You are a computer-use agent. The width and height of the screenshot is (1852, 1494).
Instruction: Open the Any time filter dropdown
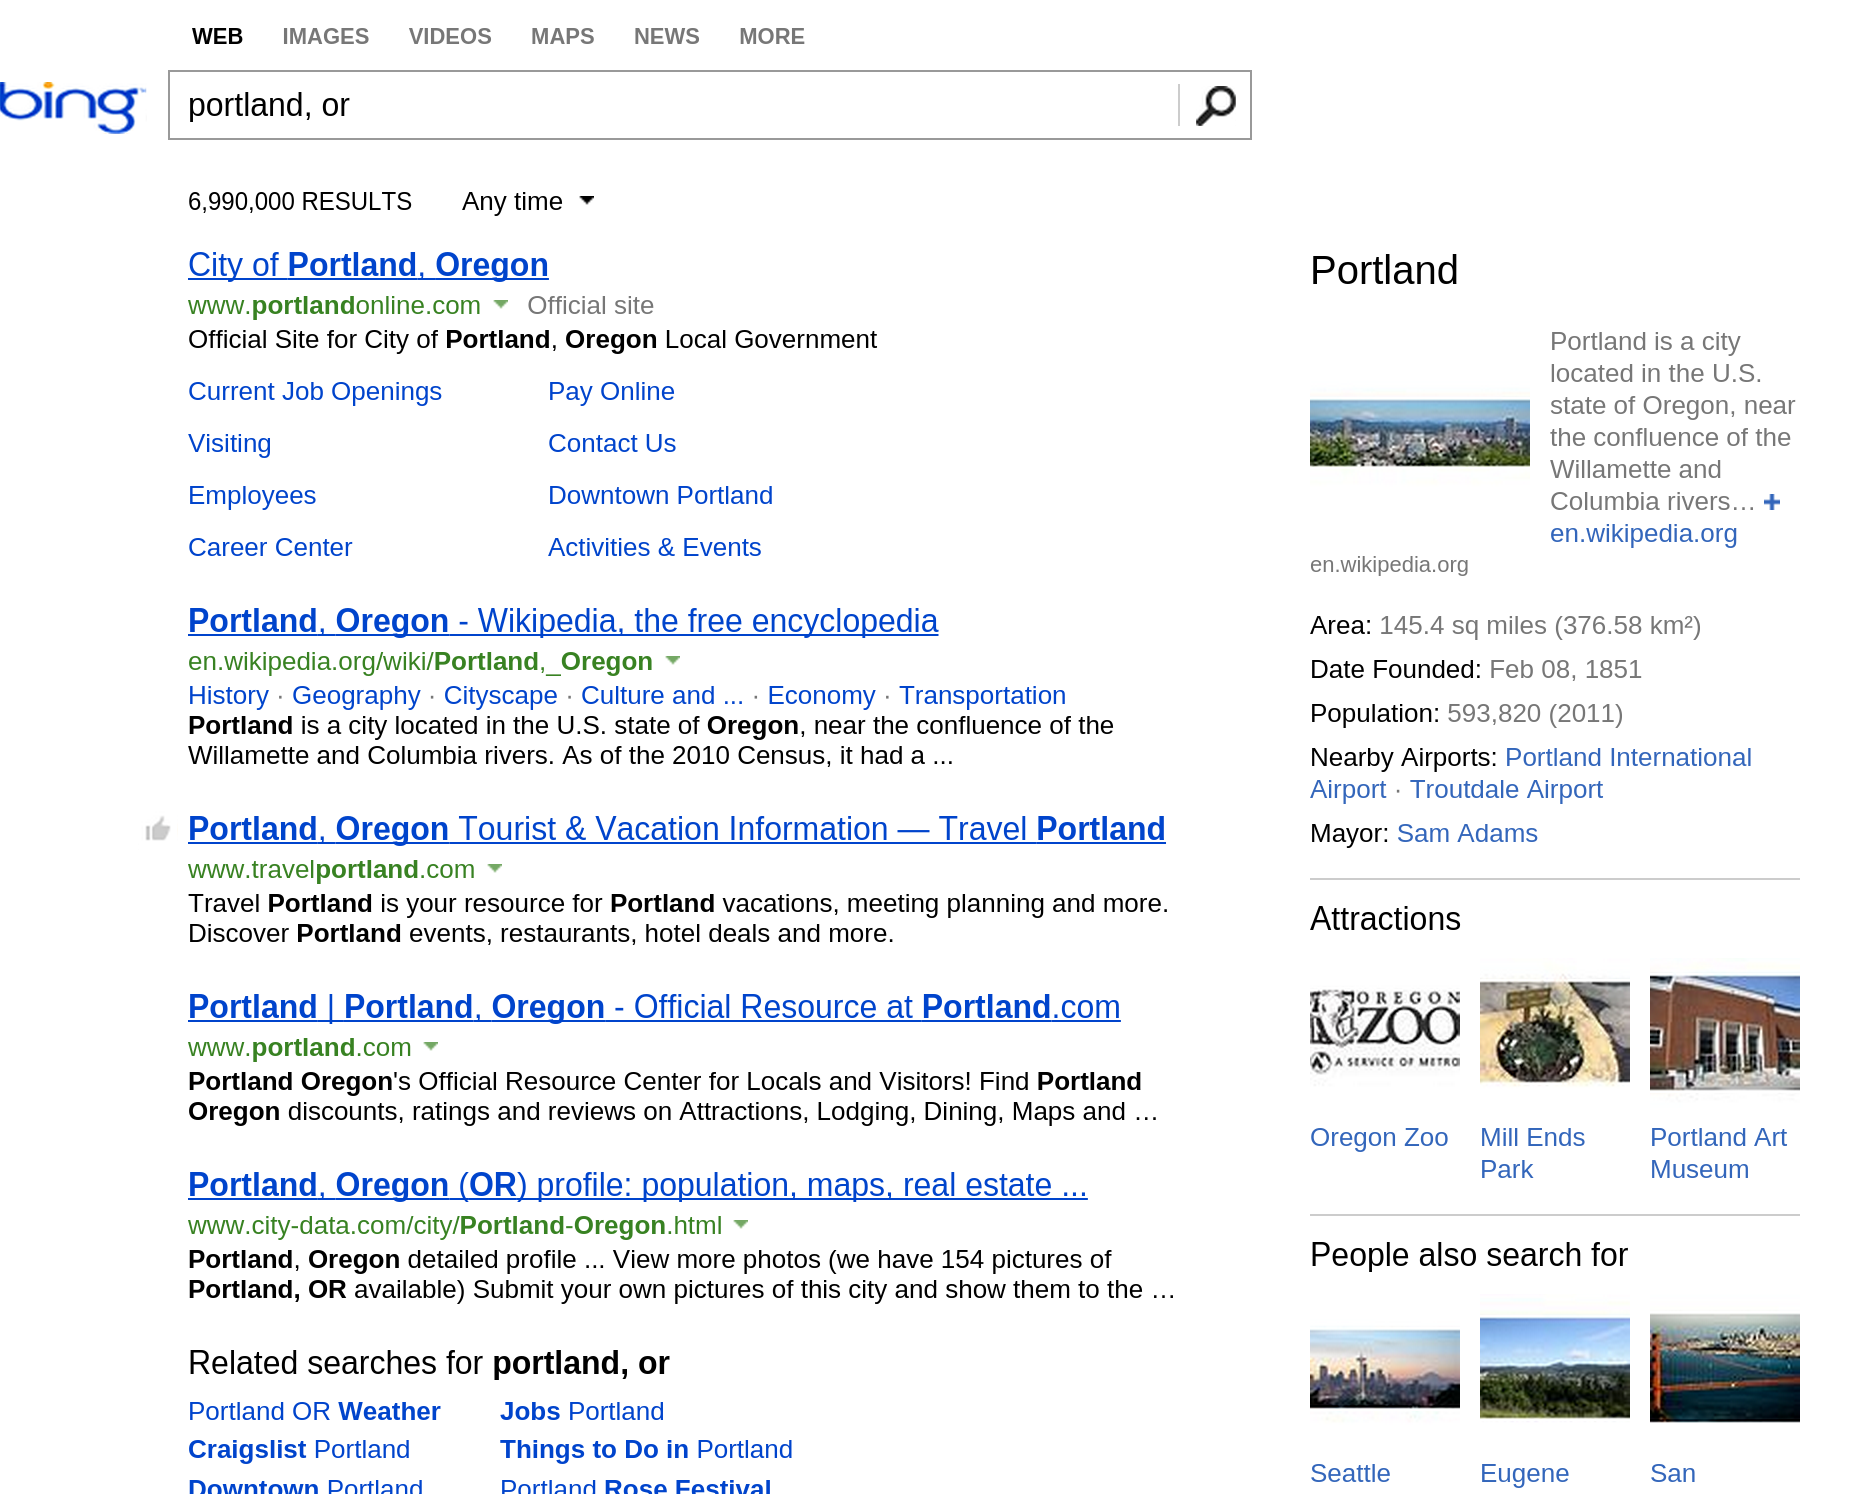[x=528, y=202]
